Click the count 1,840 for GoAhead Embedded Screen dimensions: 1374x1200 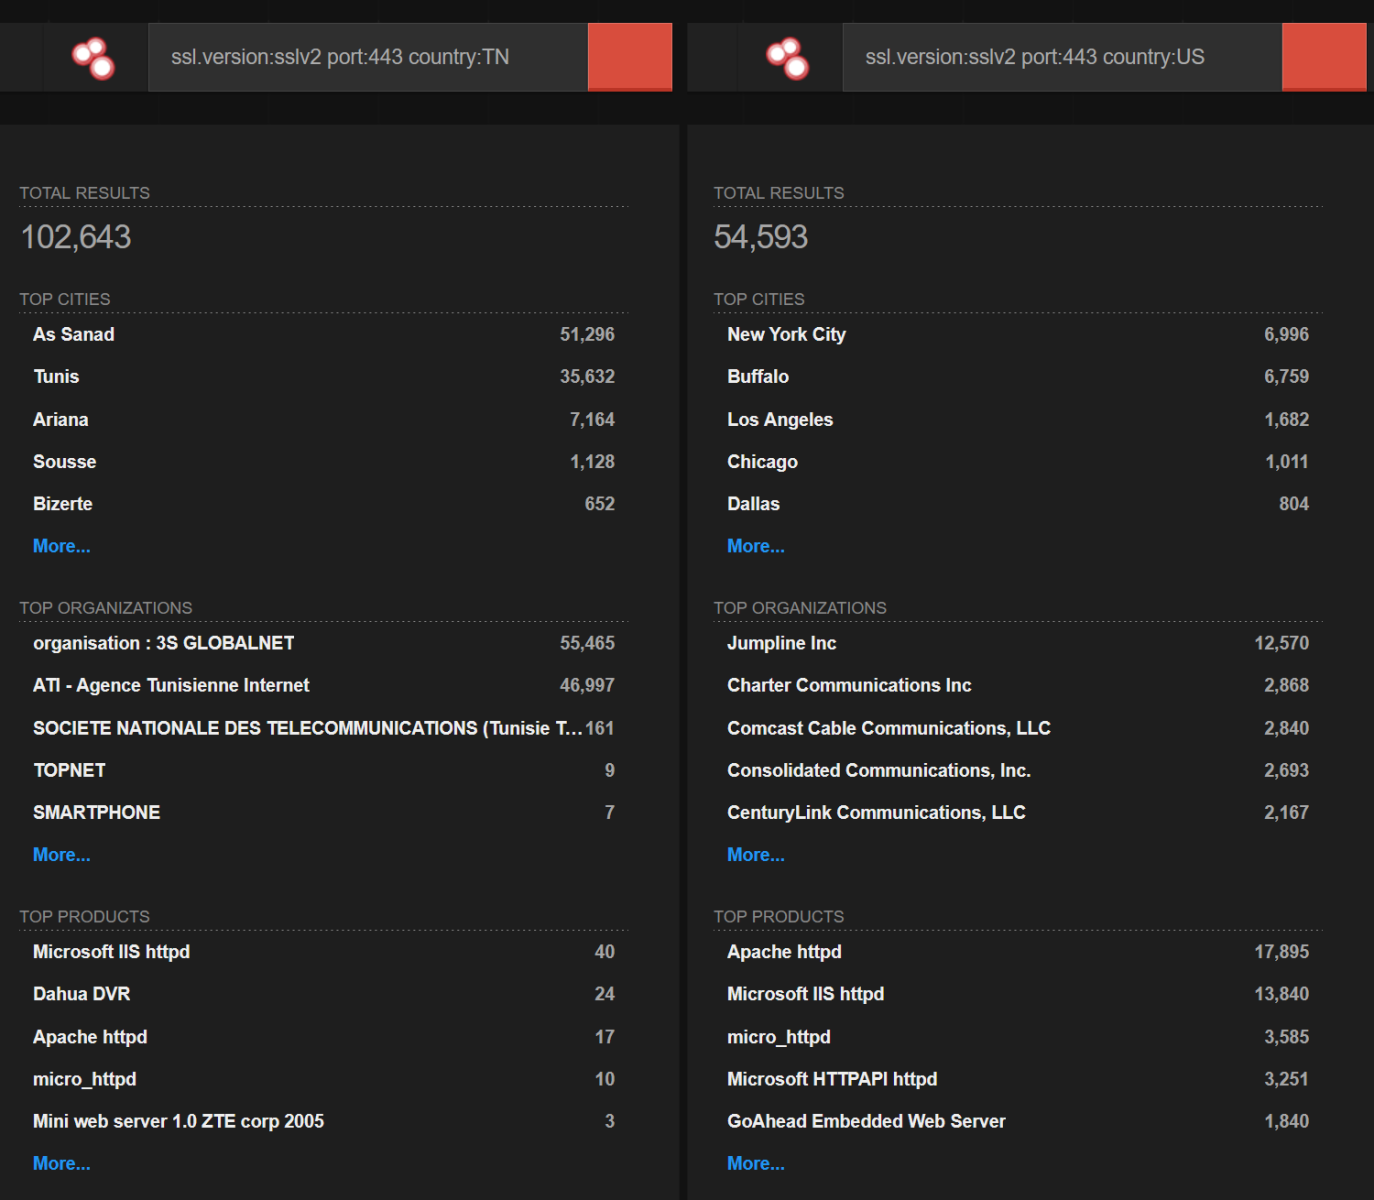[x=1287, y=1121]
